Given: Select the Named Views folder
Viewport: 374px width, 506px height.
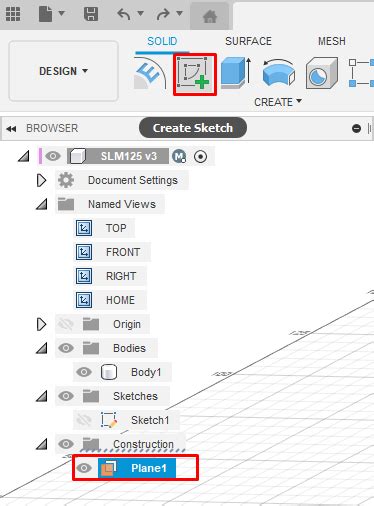Looking at the screenshot, I should [x=122, y=204].
